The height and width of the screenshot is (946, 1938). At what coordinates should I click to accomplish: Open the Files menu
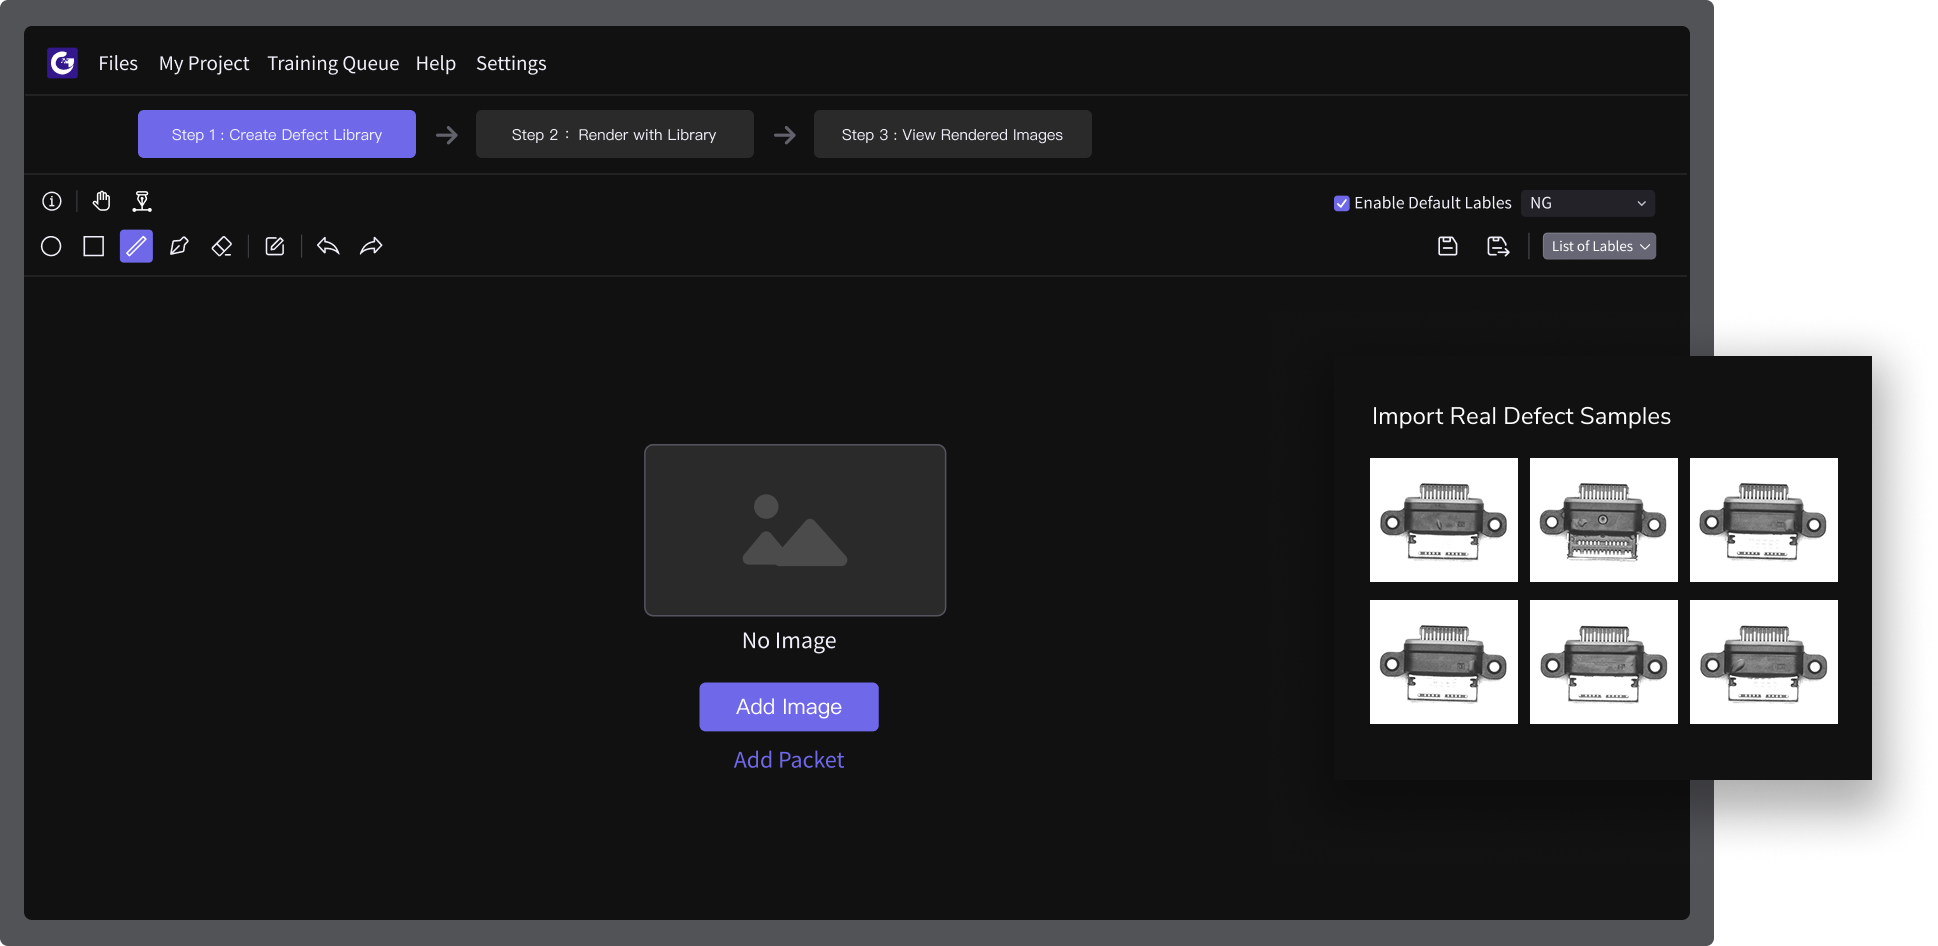click(x=118, y=63)
